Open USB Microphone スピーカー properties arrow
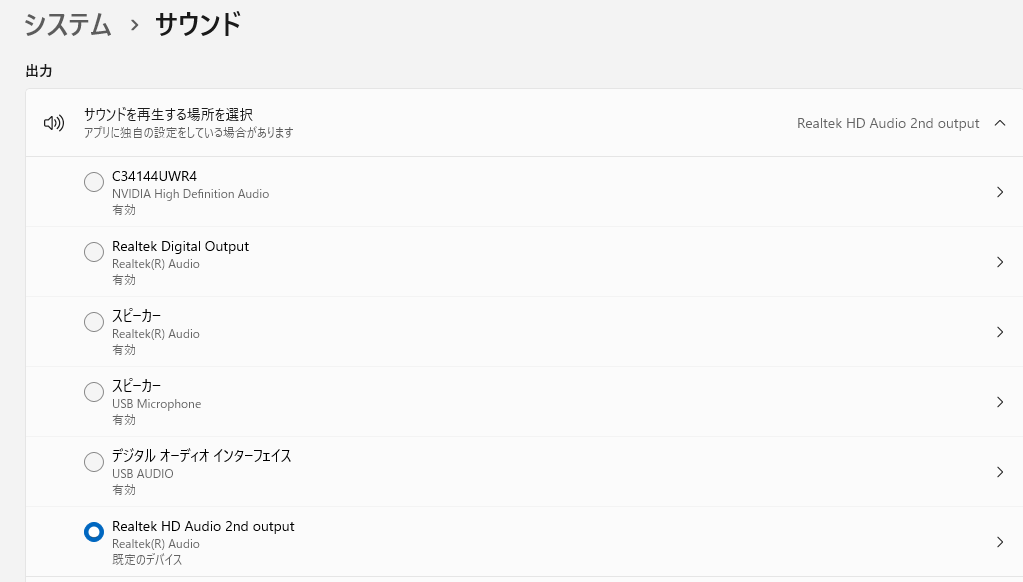 pyautogui.click(x=1000, y=402)
